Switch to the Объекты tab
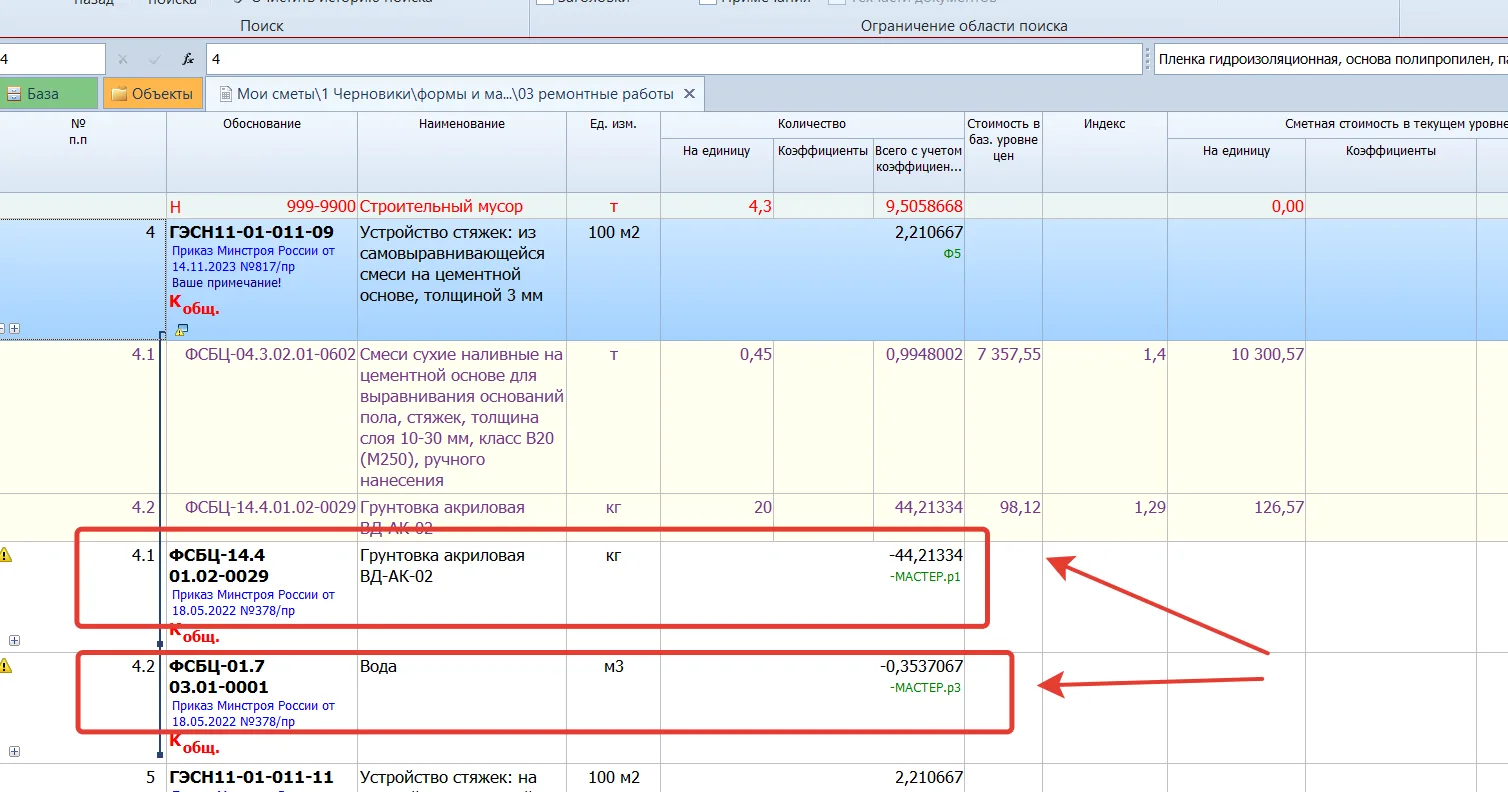The image size is (1508, 792). pos(152,94)
